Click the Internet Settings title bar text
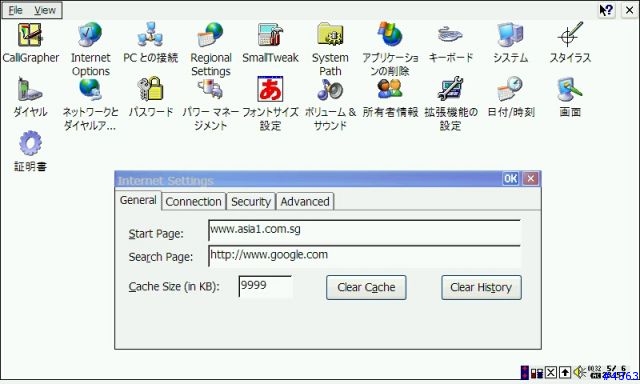This screenshot has height=384, width=640. (x=165, y=180)
